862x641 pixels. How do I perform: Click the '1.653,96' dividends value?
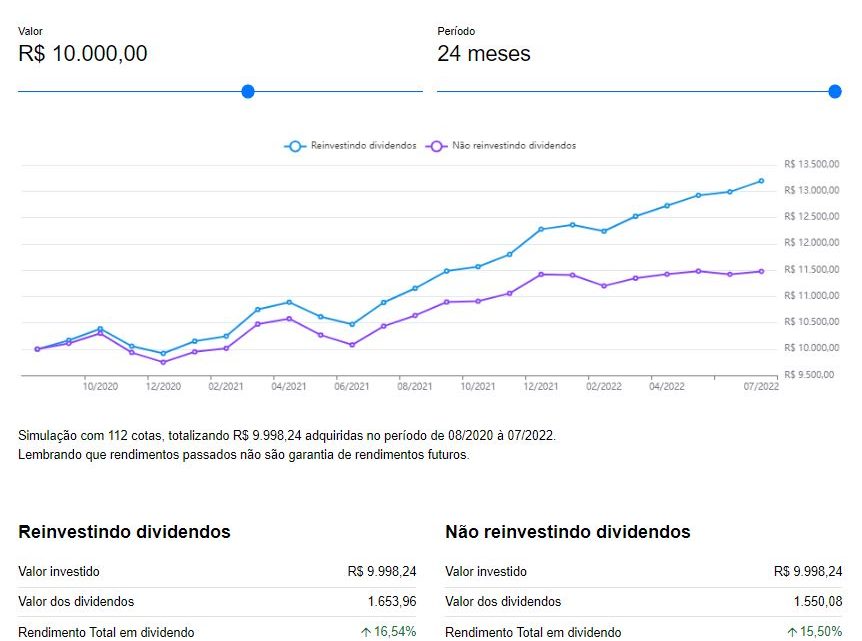(x=392, y=601)
